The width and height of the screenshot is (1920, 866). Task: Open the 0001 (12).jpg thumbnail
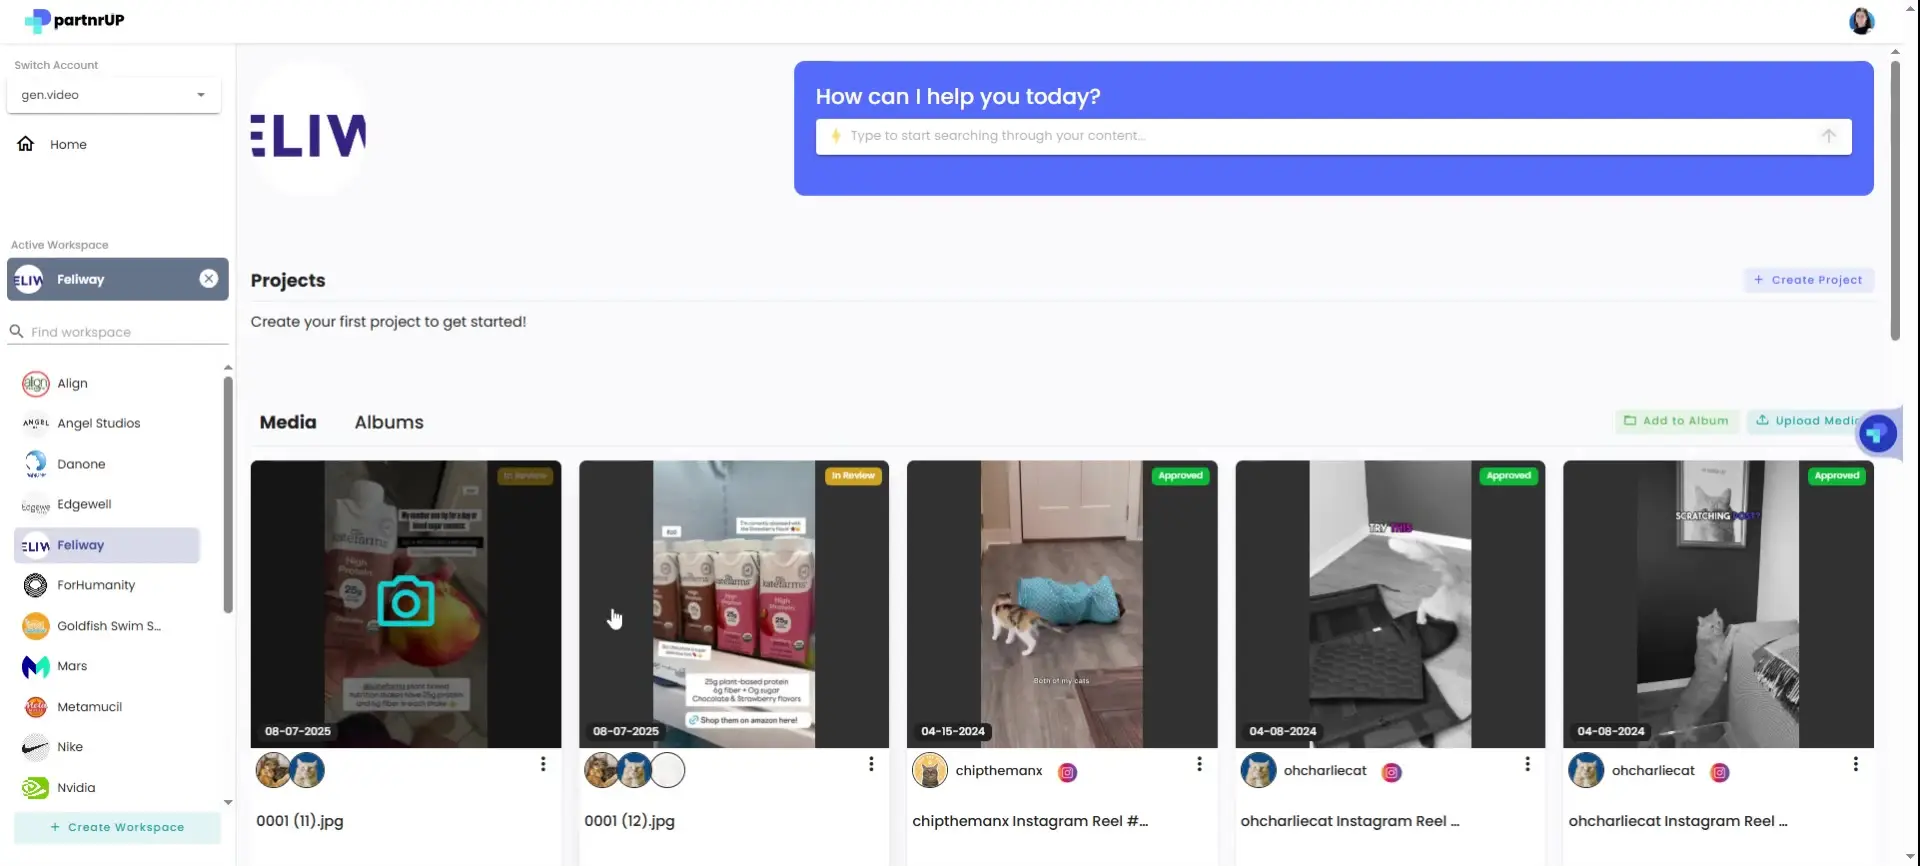(x=734, y=604)
